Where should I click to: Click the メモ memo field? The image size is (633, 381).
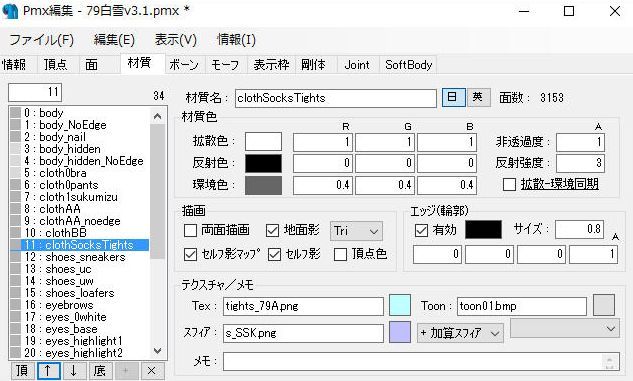click(421, 361)
